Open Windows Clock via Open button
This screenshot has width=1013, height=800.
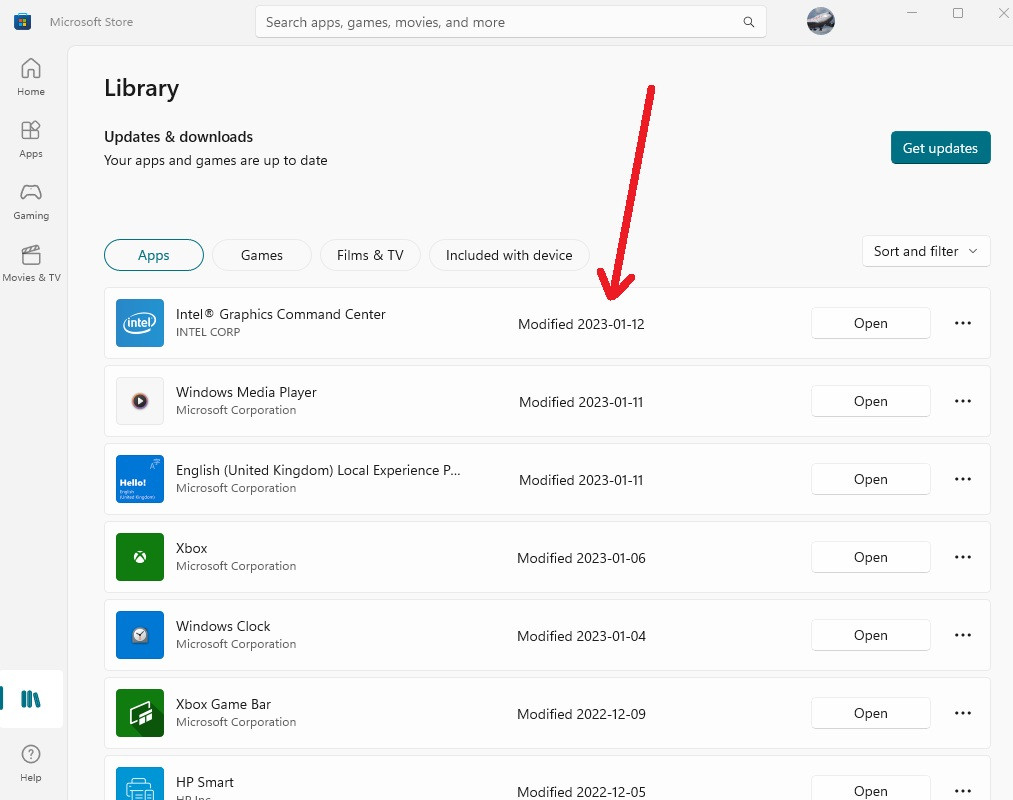pos(870,635)
